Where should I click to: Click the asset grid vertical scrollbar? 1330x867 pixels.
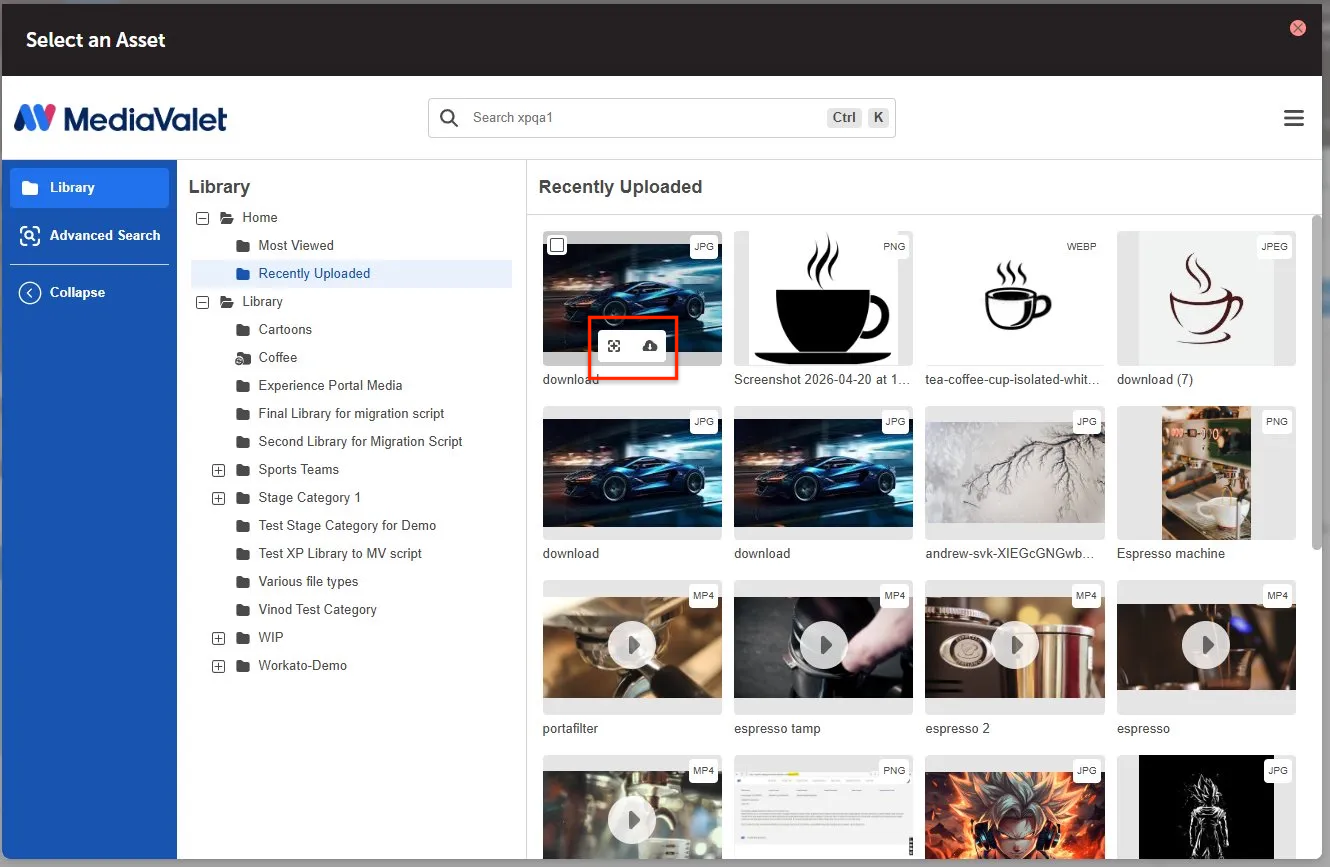[x=1316, y=380]
